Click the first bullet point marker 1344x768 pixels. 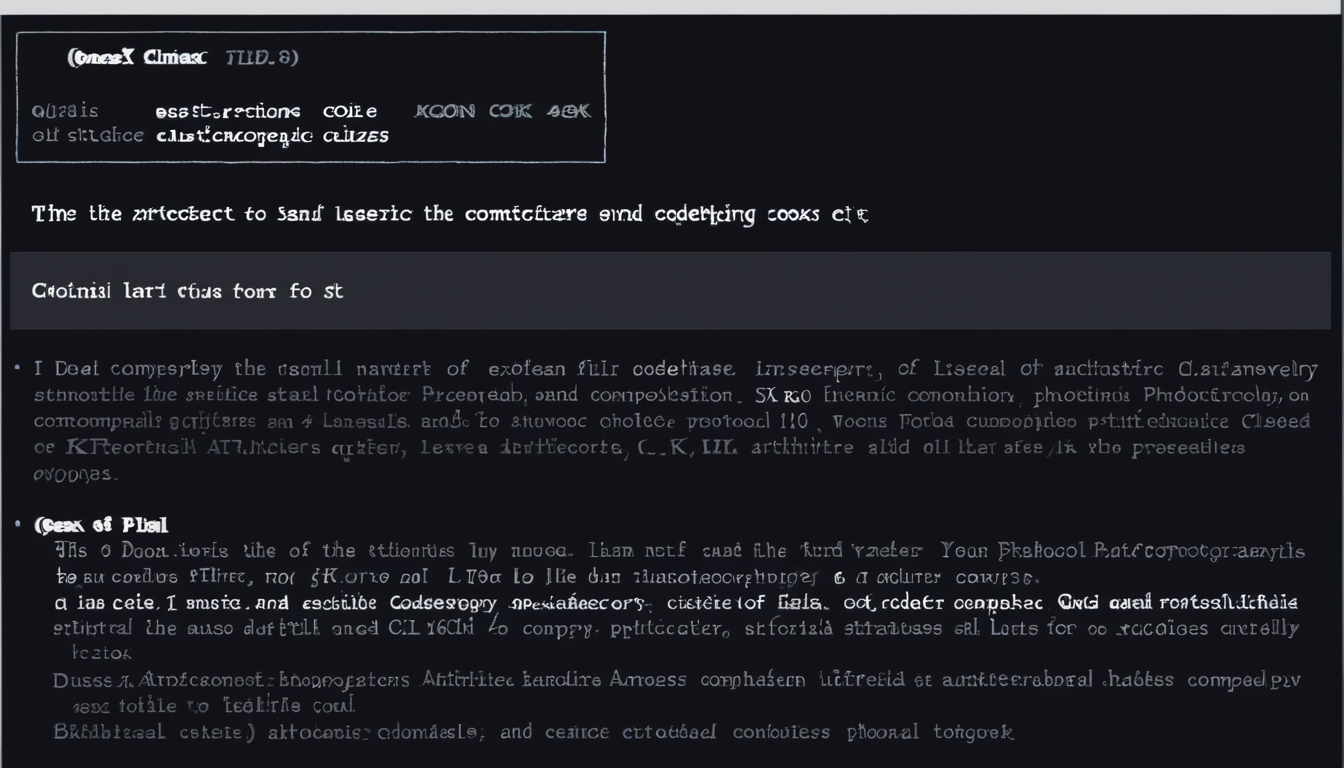19,368
